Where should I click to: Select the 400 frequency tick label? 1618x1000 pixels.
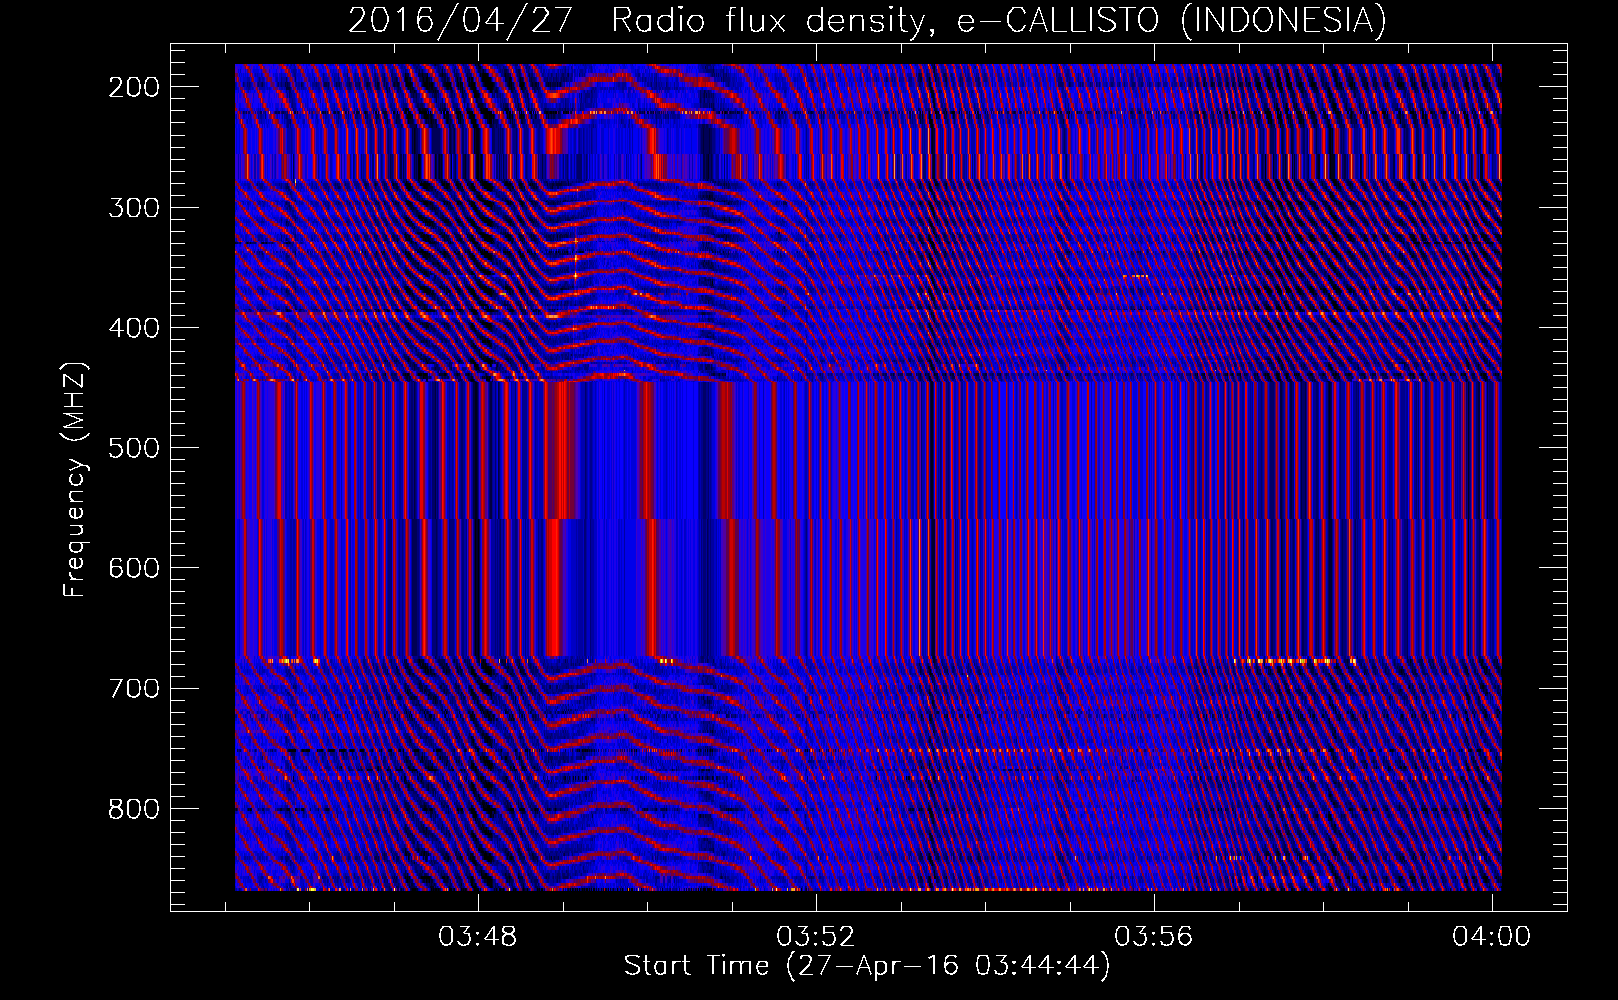point(133,328)
